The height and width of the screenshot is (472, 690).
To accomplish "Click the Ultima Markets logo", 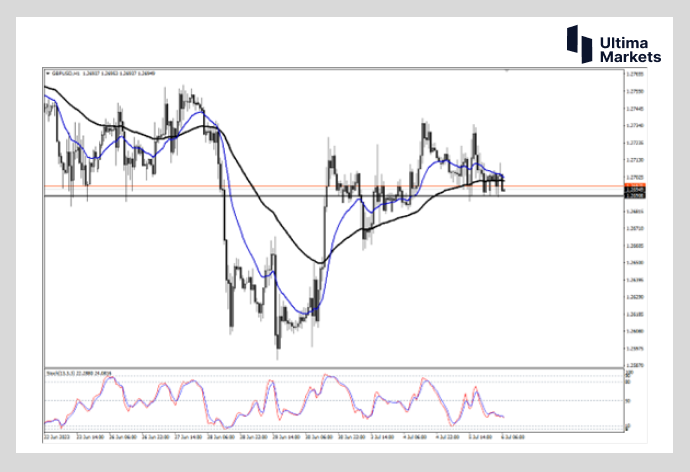I will pyautogui.click(x=614, y=44).
